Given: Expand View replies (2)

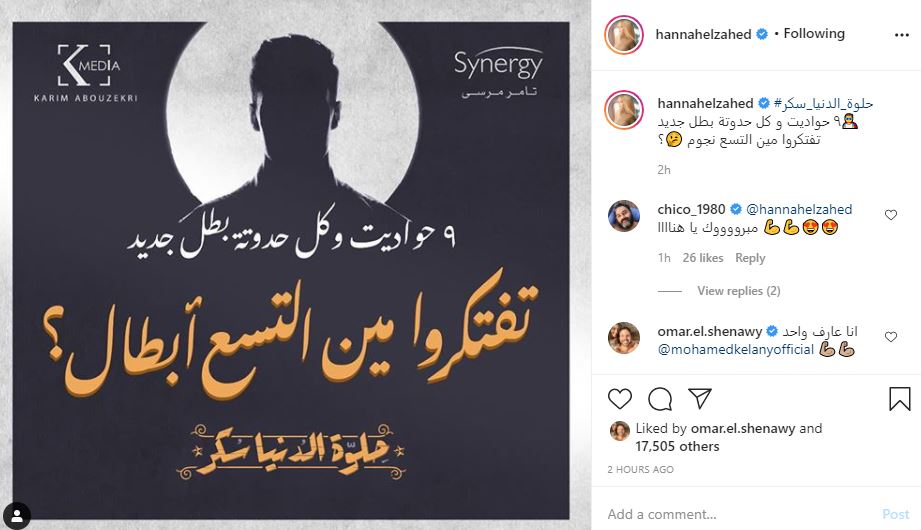Looking at the screenshot, I should [x=738, y=291].
